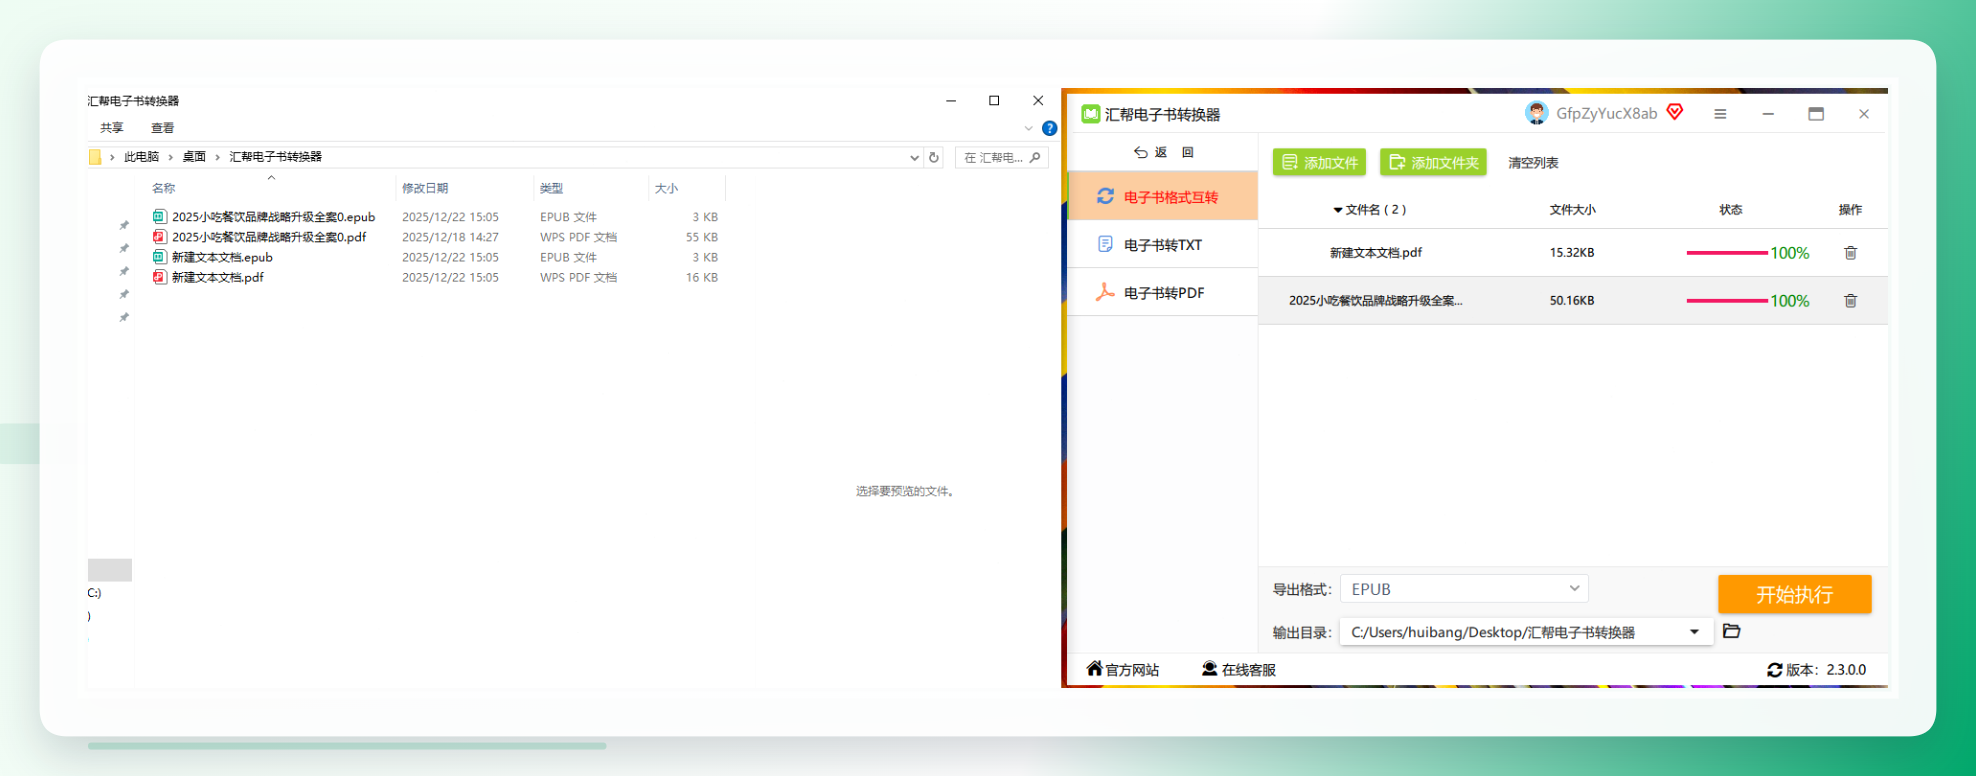This screenshot has width=1976, height=776.
Task: Sort by 修改日期 column
Action: click(425, 188)
